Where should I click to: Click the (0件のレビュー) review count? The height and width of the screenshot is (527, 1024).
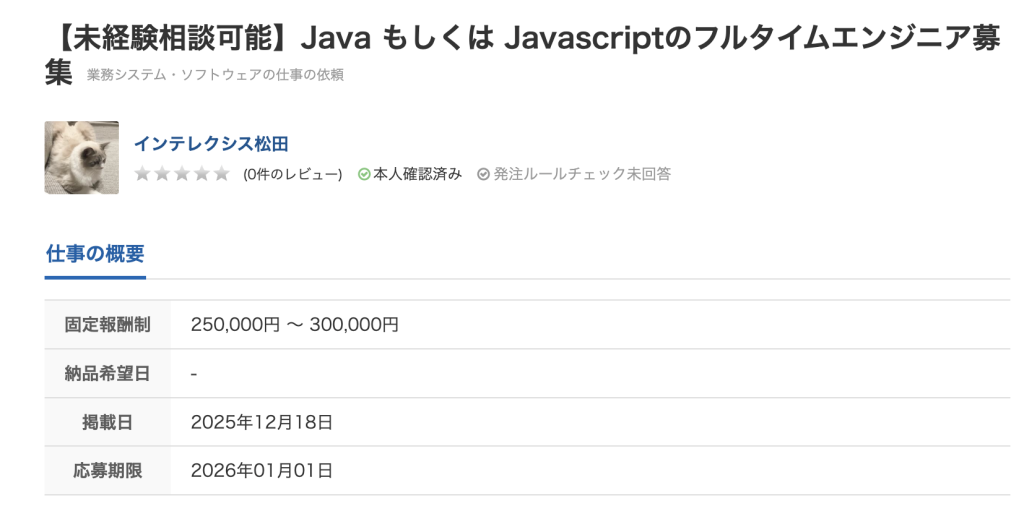292,174
